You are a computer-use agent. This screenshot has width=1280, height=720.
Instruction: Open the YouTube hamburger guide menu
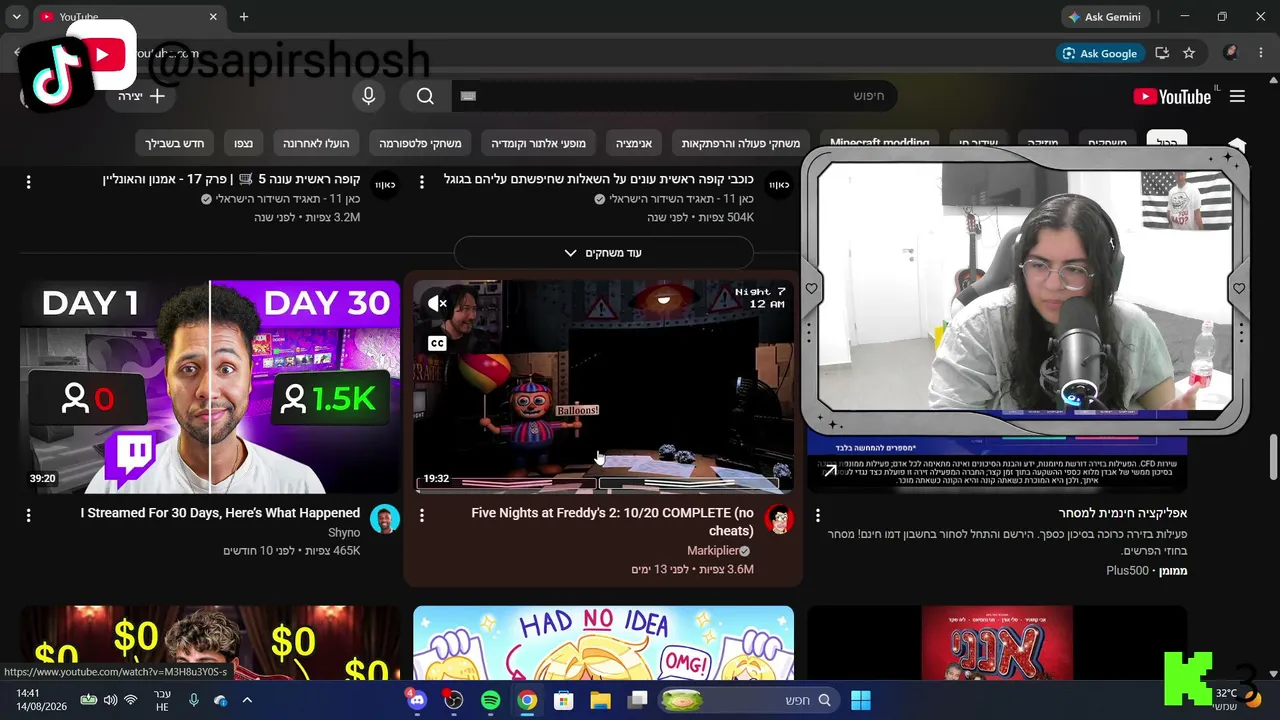[x=1237, y=96]
